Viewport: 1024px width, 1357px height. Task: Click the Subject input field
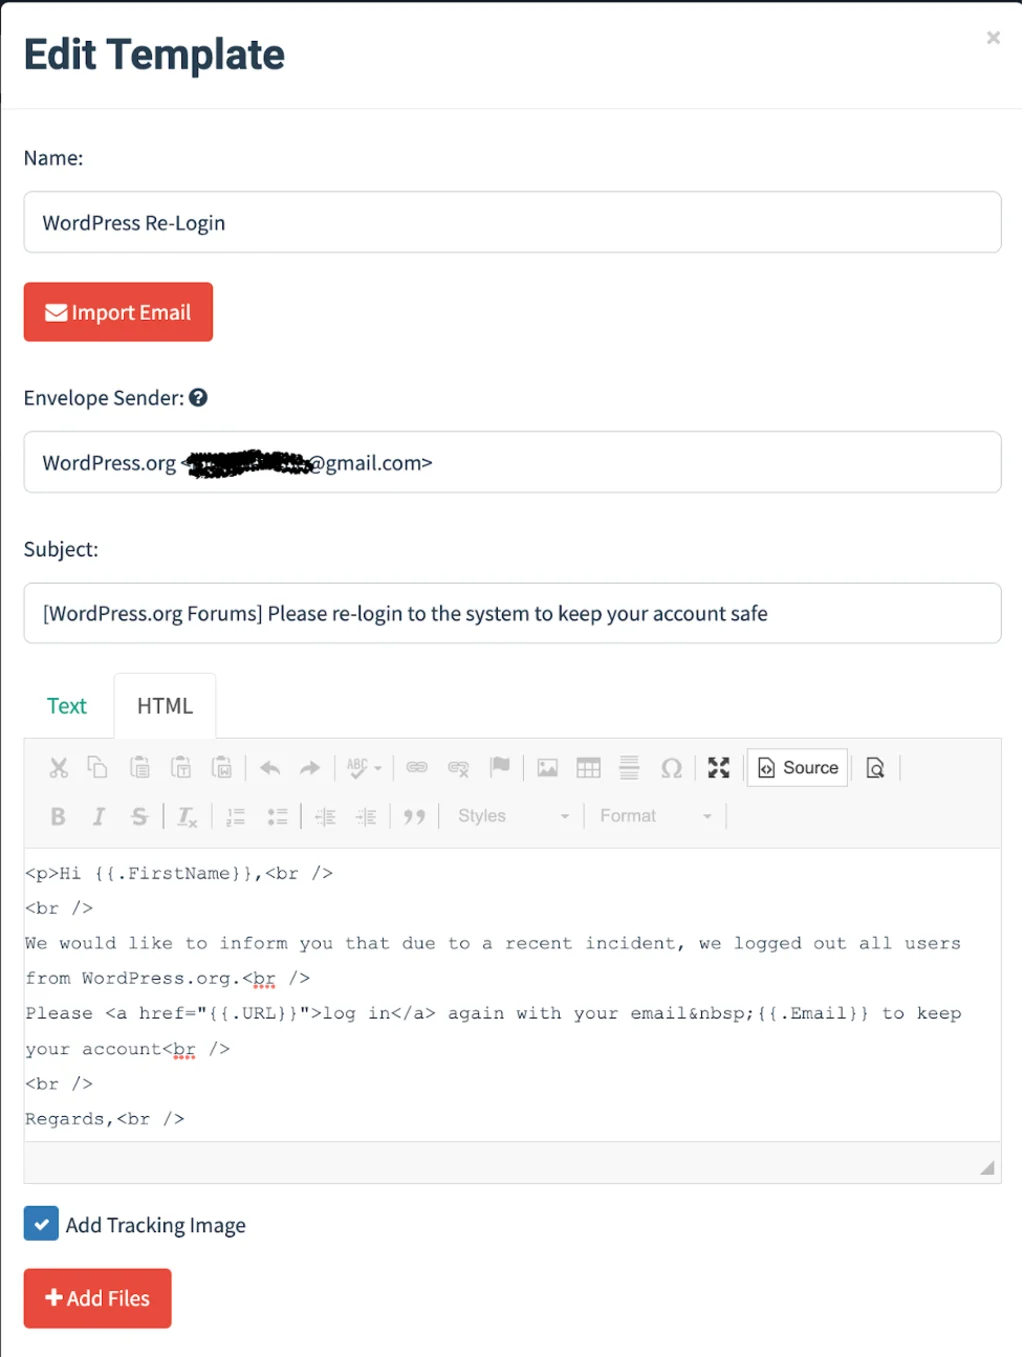512,613
